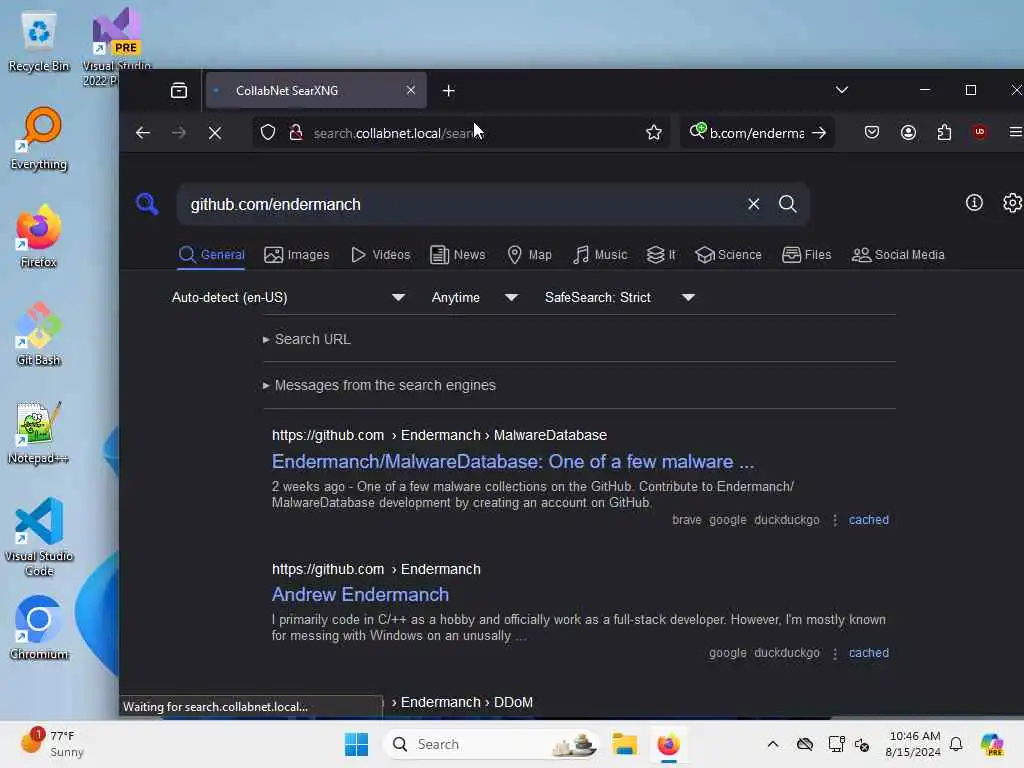Open Firefox View tab overview icon
The height and width of the screenshot is (768, 1024).
[x=179, y=90]
